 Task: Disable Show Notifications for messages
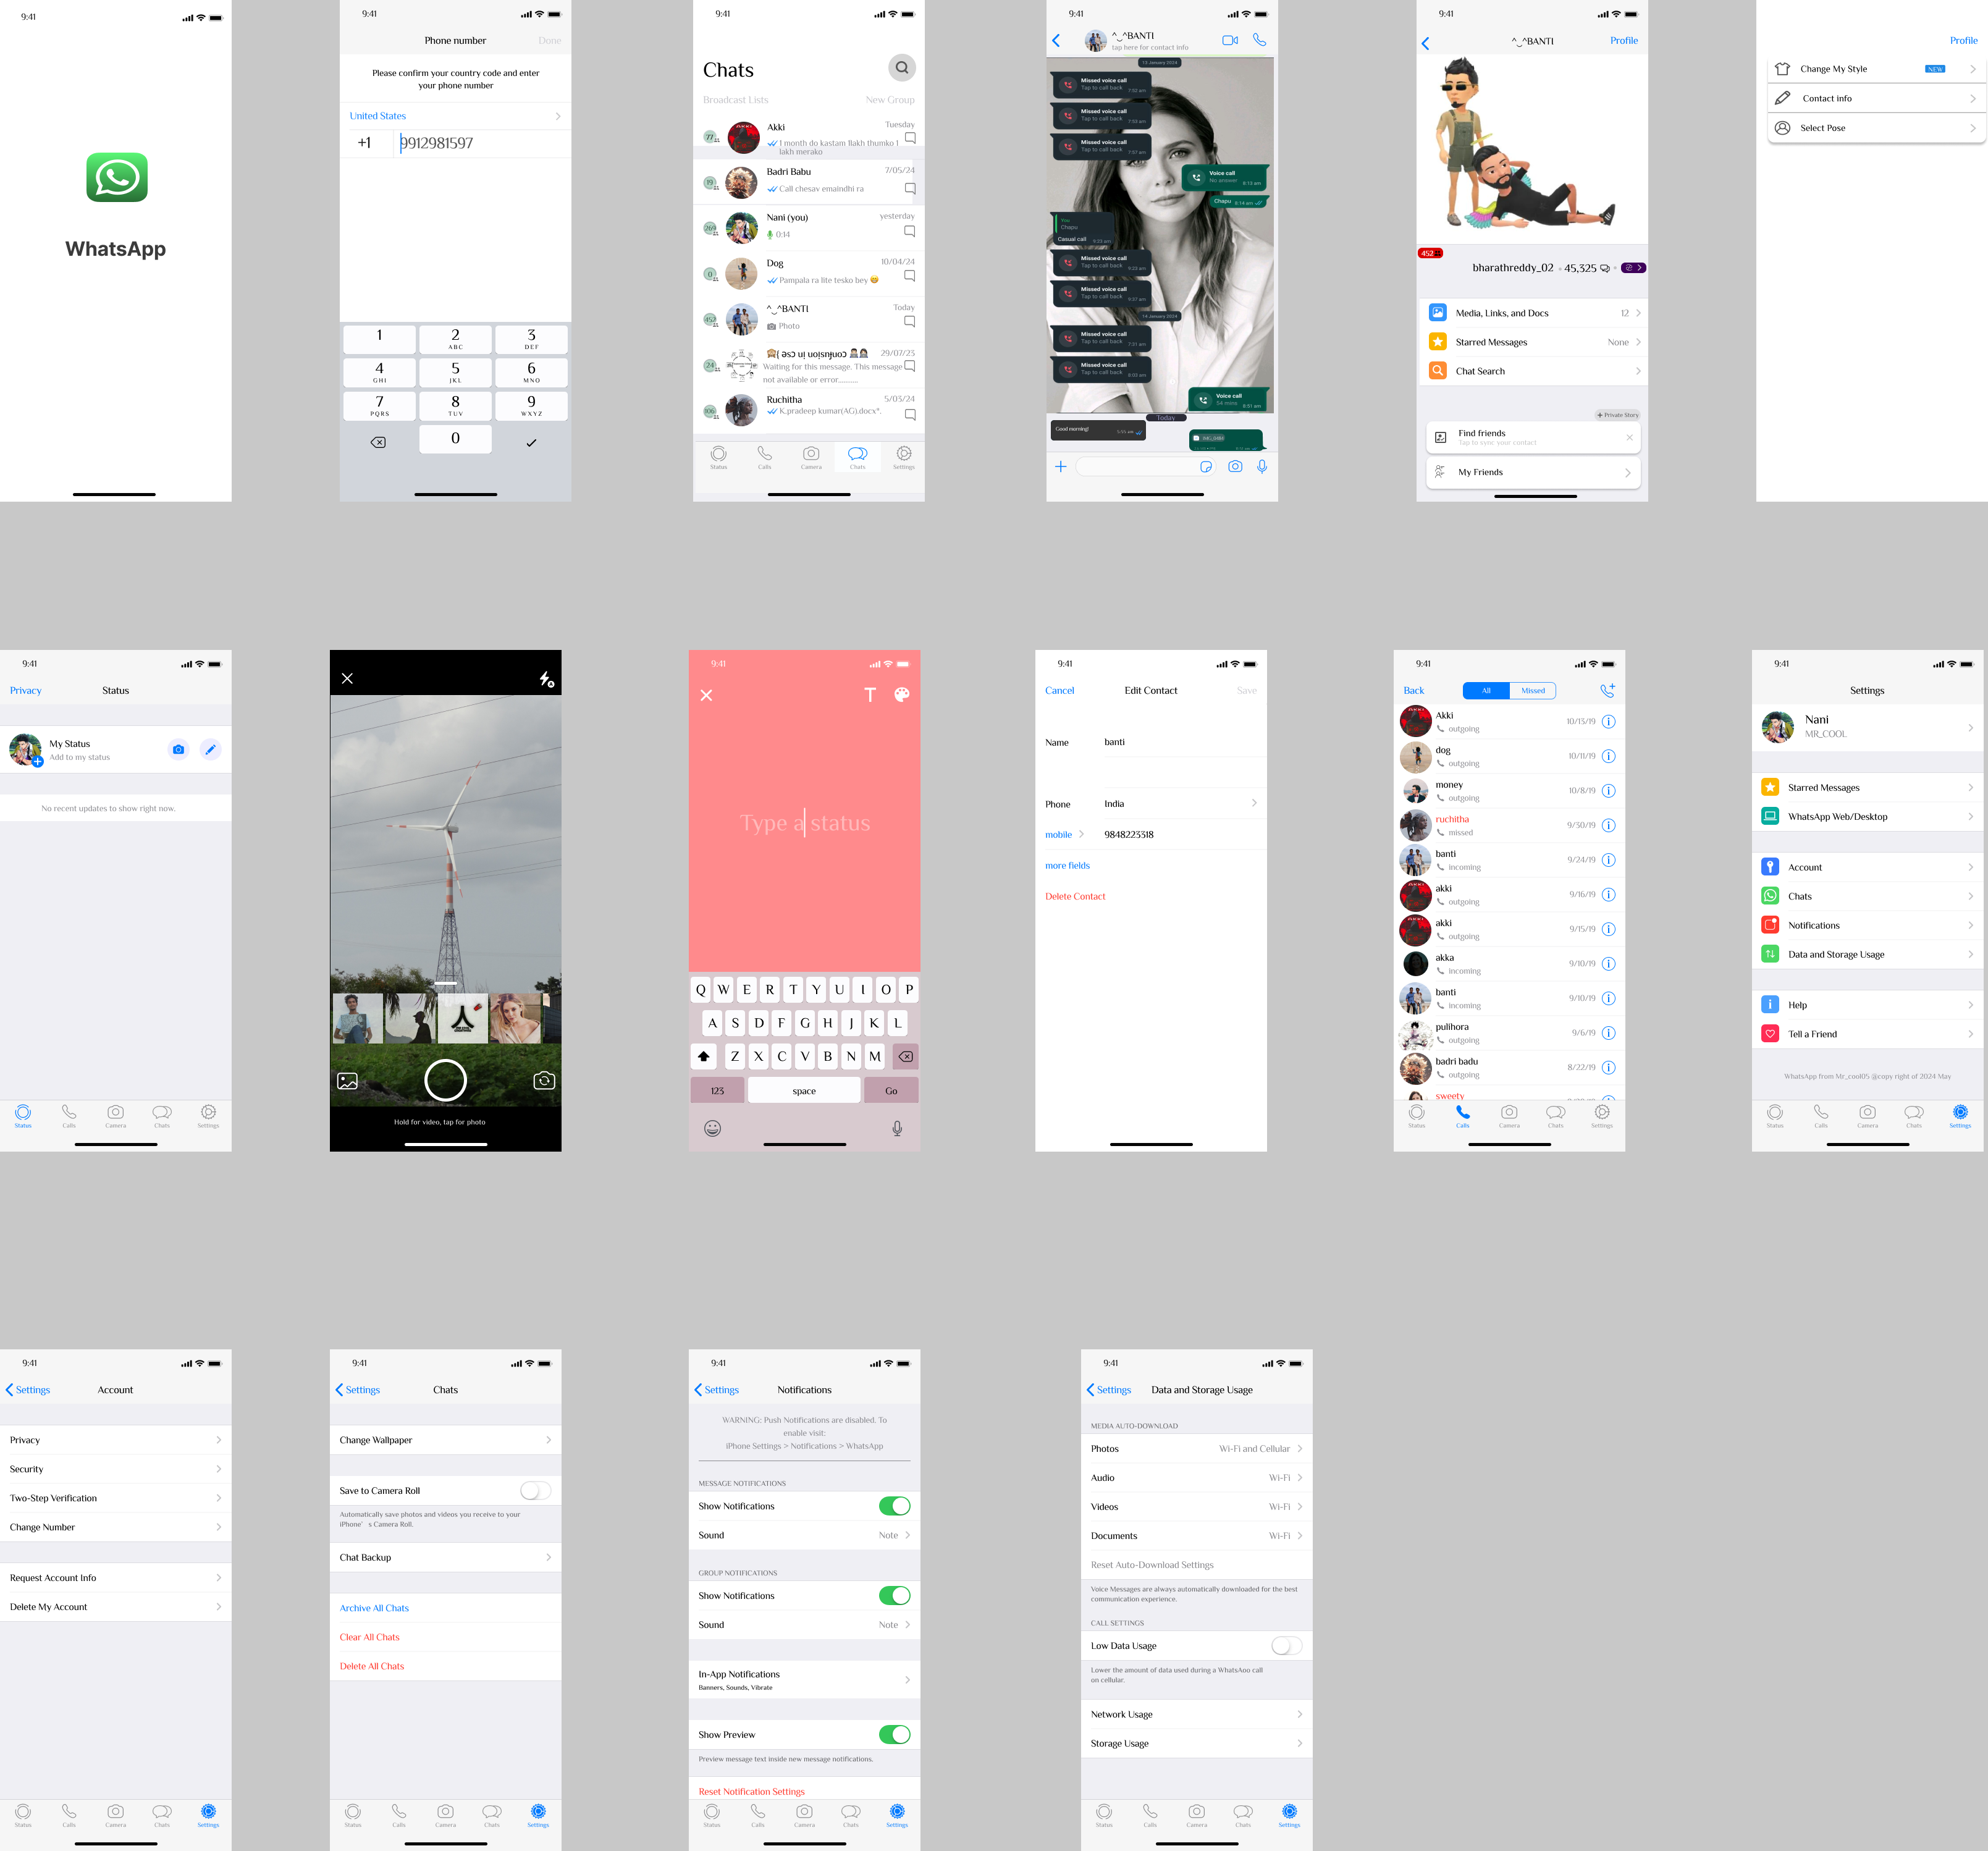tap(895, 1505)
